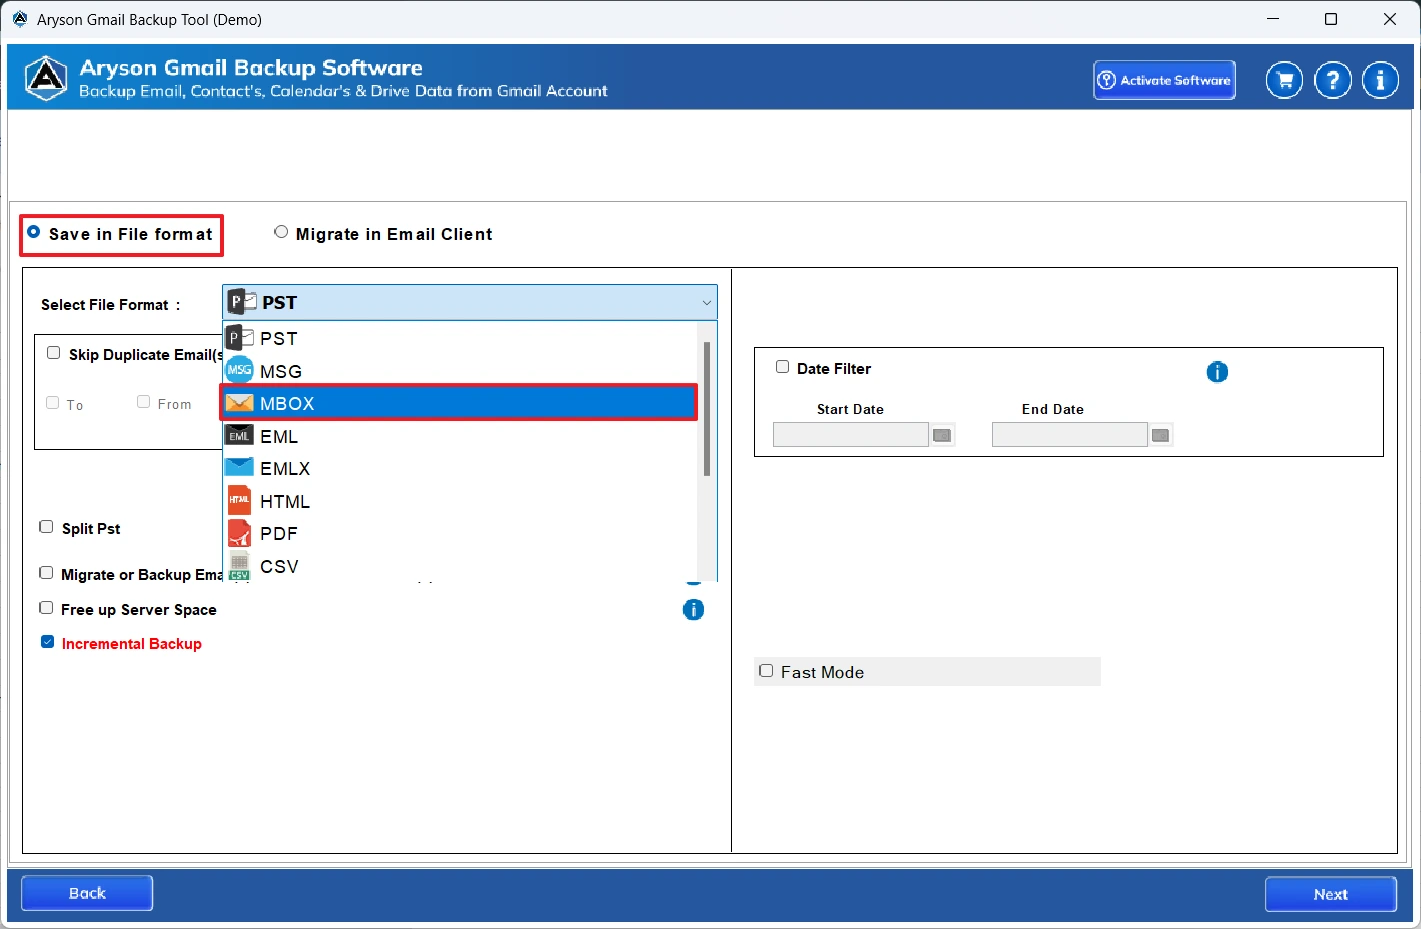Click the Date Filter info icon
This screenshot has width=1421, height=929.
pyautogui.click(x=1217, y=372)
